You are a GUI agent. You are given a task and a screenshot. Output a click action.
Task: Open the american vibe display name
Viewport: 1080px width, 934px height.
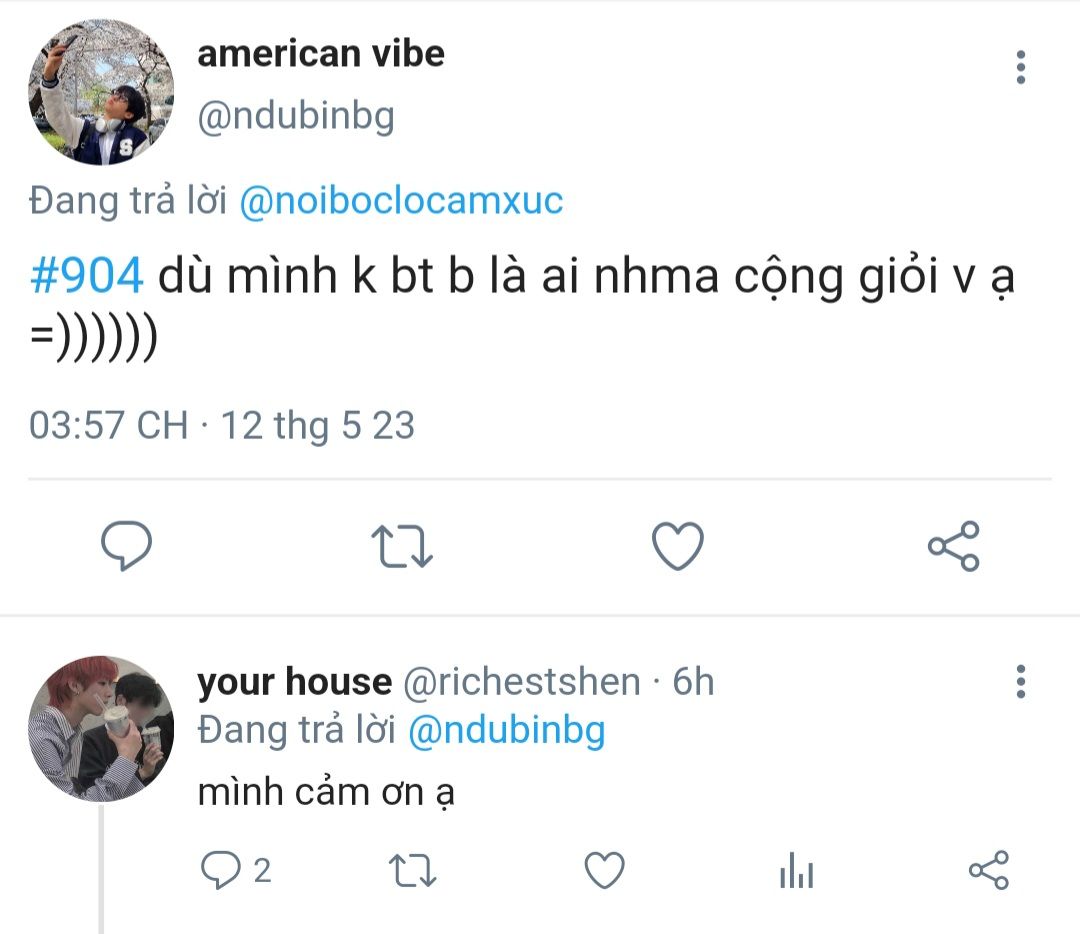[321, 54]
